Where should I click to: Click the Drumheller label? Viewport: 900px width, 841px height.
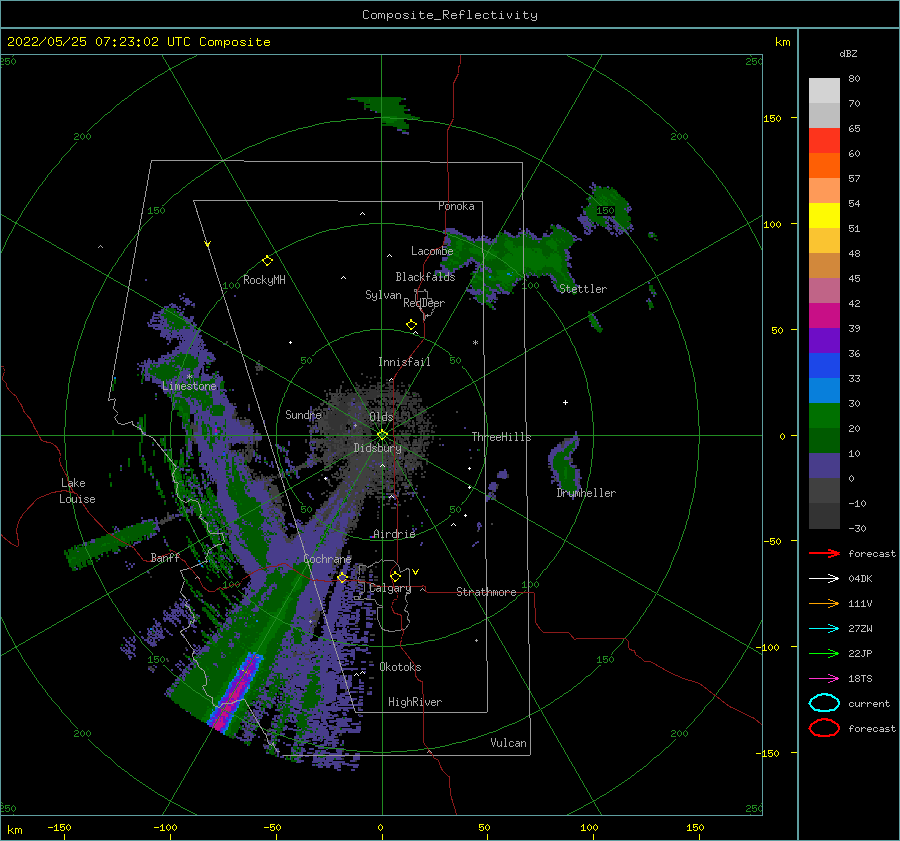[586, 493]
